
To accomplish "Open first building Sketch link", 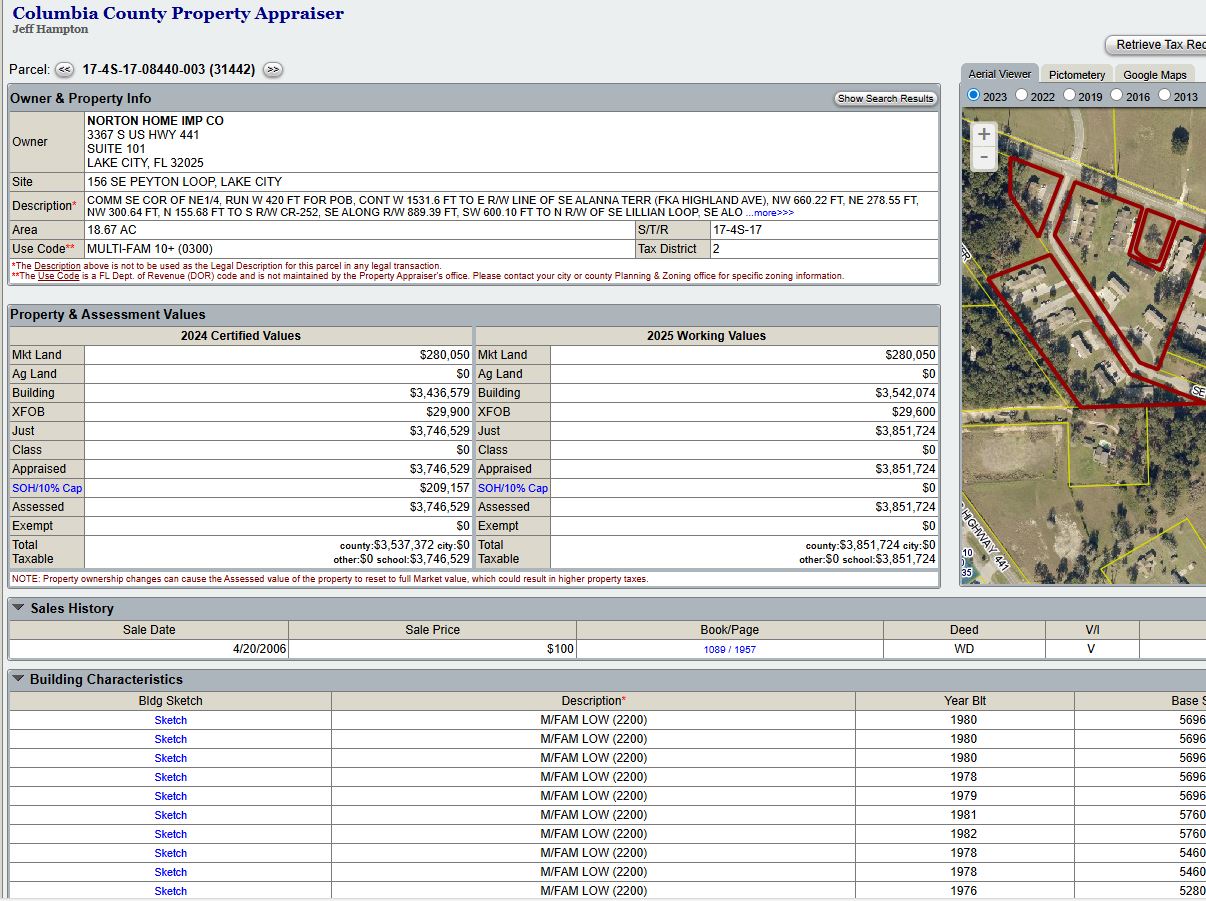I will [170, 720].
